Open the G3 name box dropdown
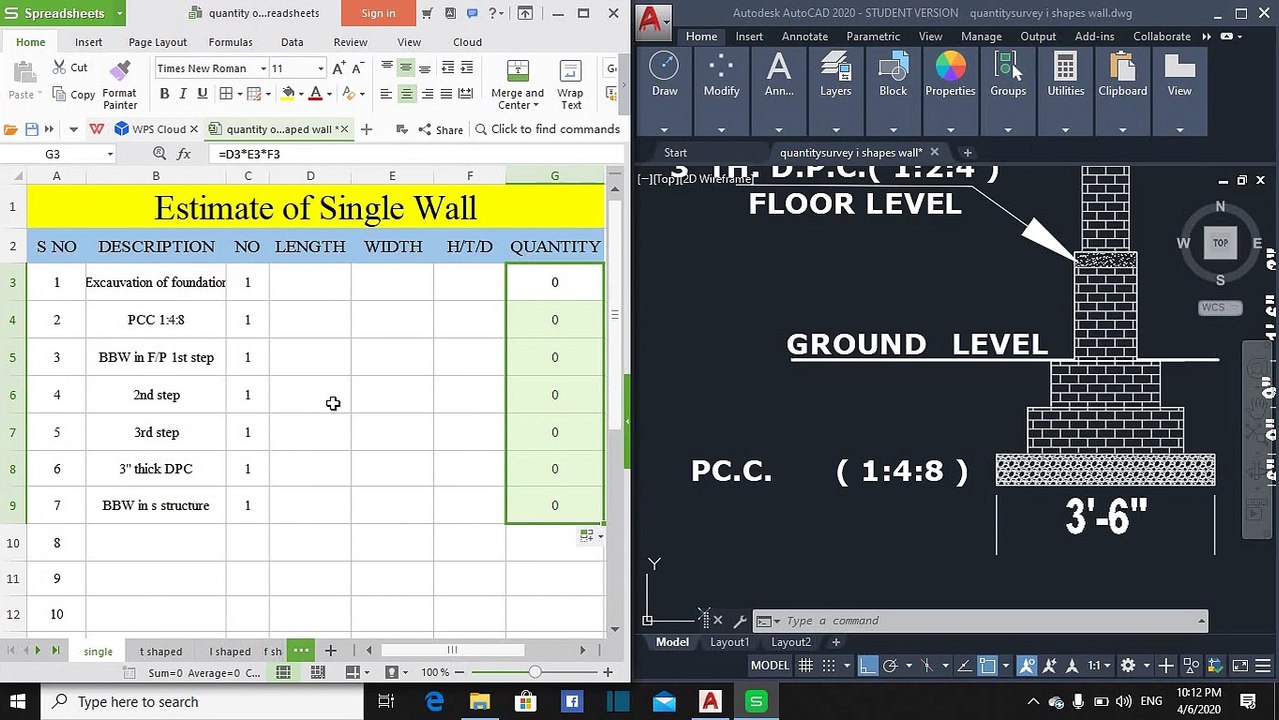This screenshot has height=720, width=1279. tap(109, 154)
